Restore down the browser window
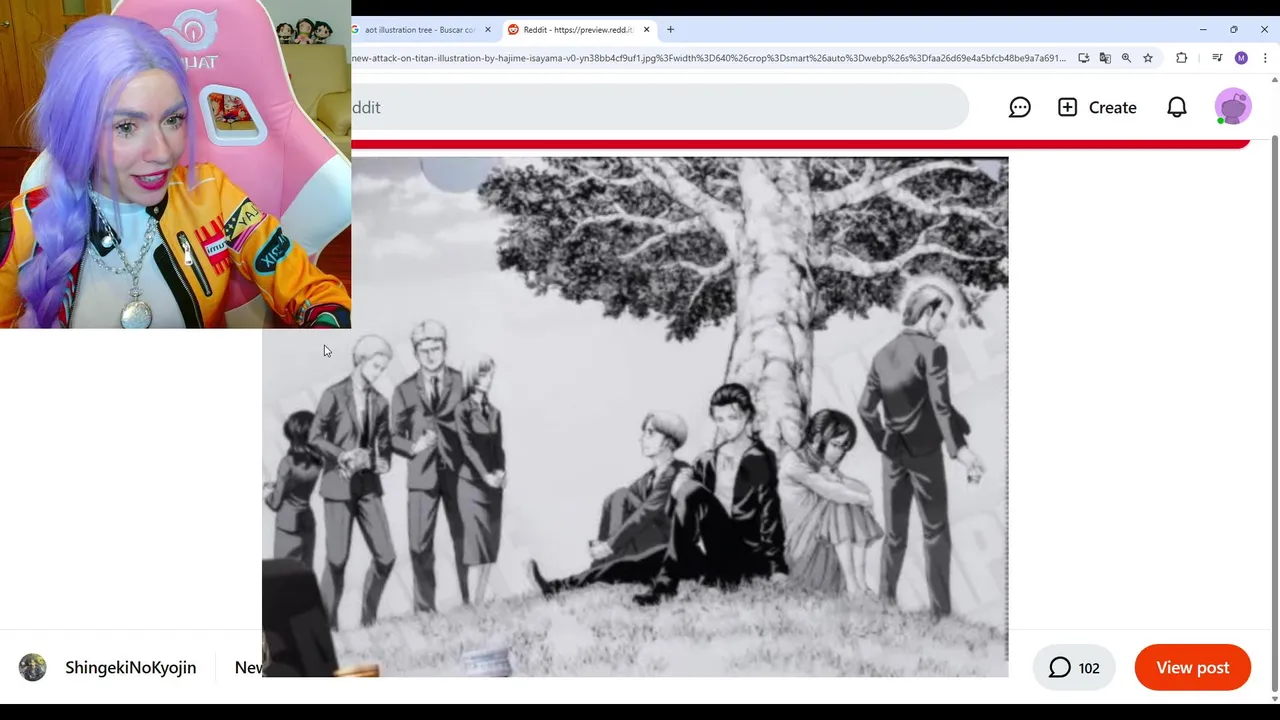The image size is (1280, 720). [x=1234, y=30]
